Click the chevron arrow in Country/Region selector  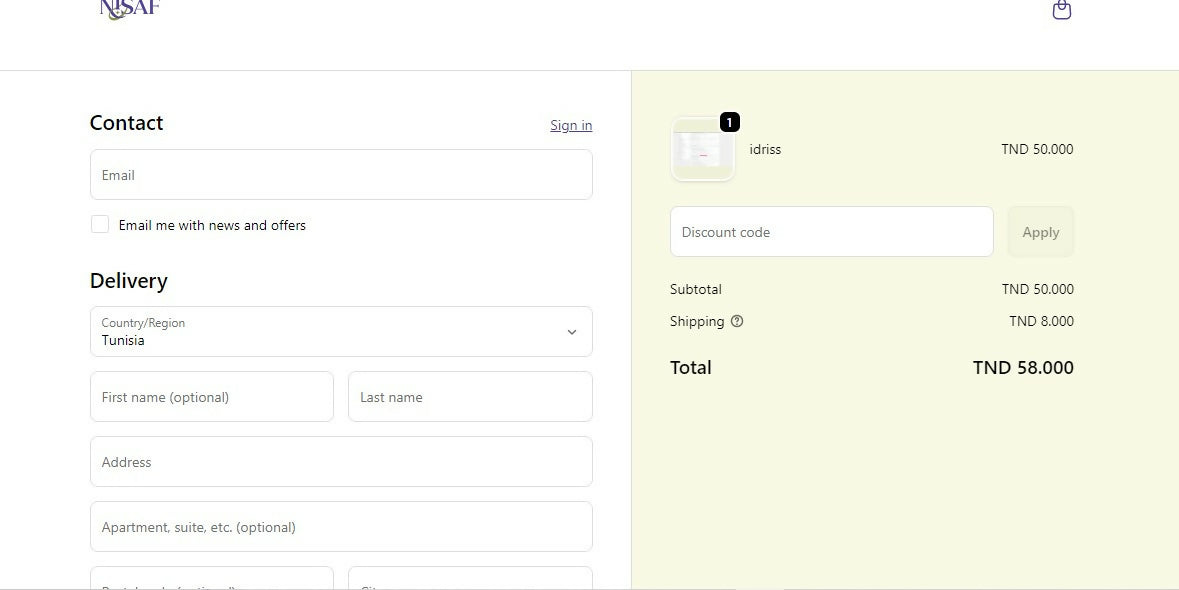(x=571, y=332)
